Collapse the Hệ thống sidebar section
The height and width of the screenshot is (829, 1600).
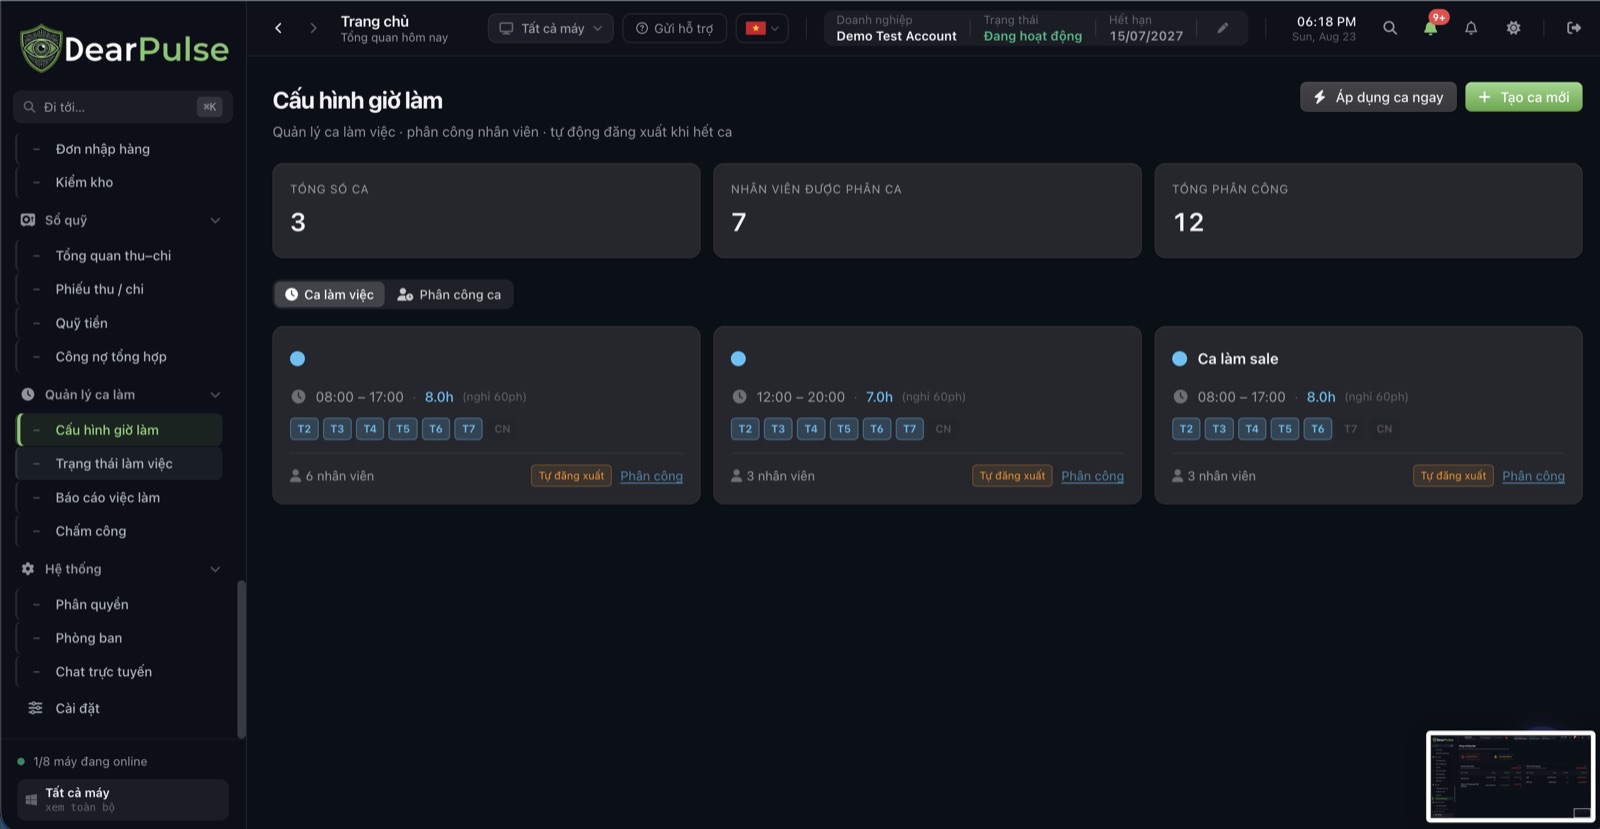point(215,569)
